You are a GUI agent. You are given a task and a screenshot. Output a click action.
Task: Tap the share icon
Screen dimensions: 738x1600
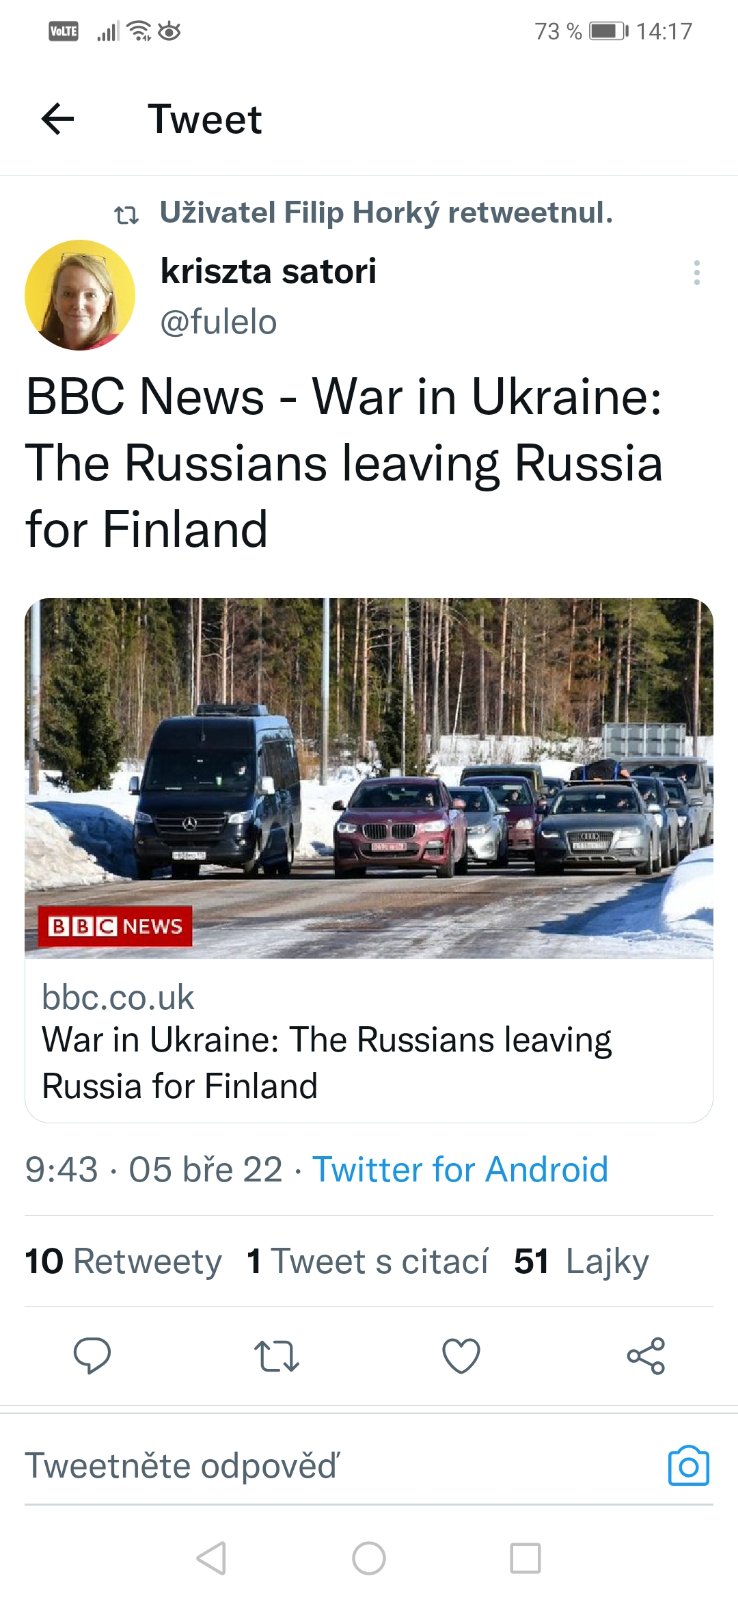(x=645, y=1356)
